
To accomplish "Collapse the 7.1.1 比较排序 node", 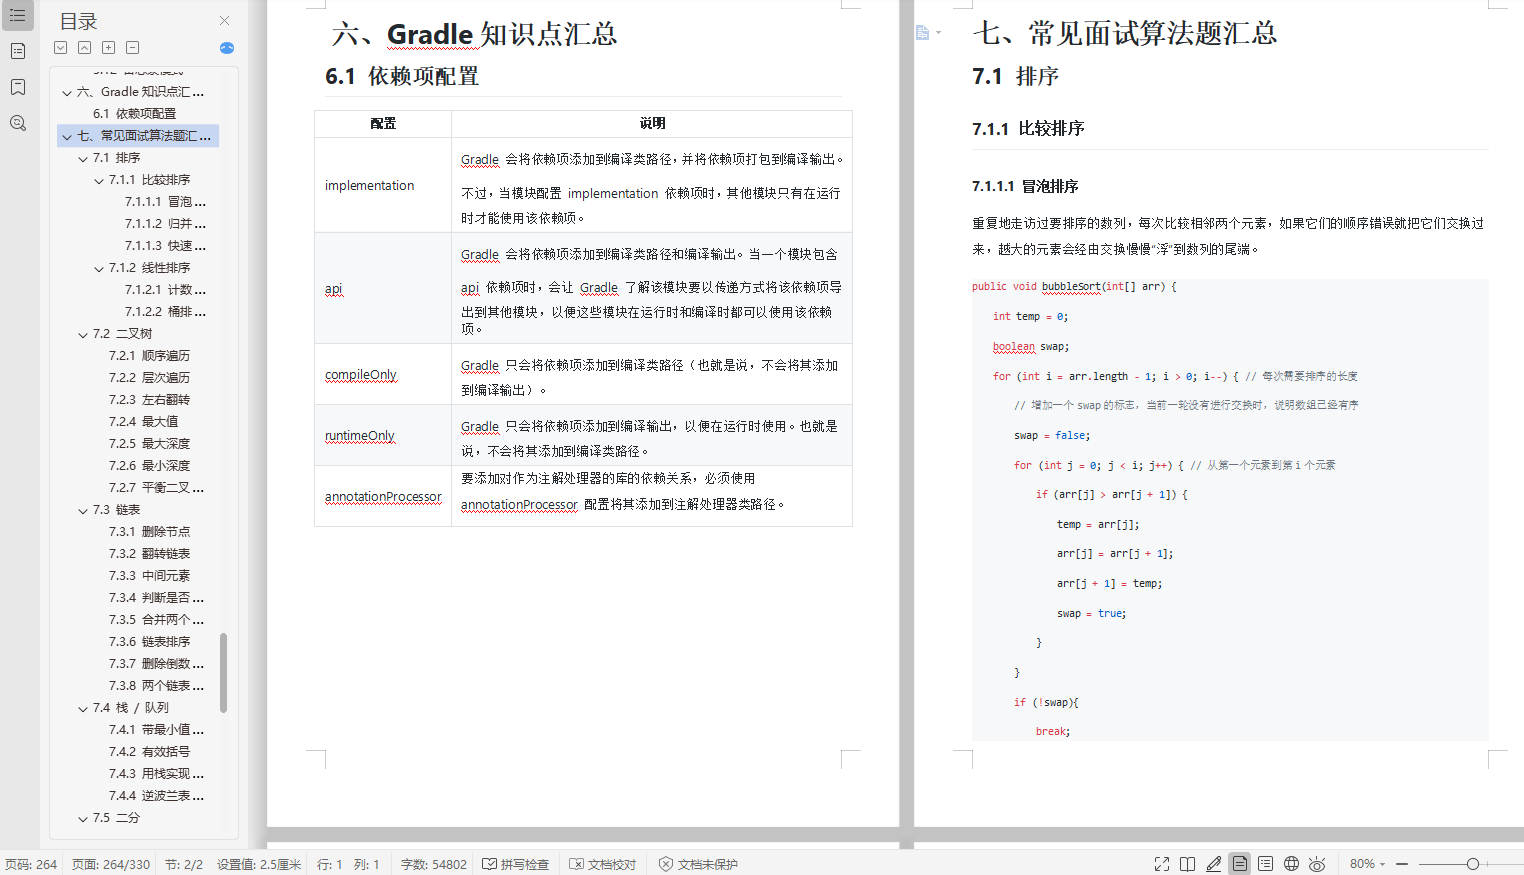I will 99,180.
